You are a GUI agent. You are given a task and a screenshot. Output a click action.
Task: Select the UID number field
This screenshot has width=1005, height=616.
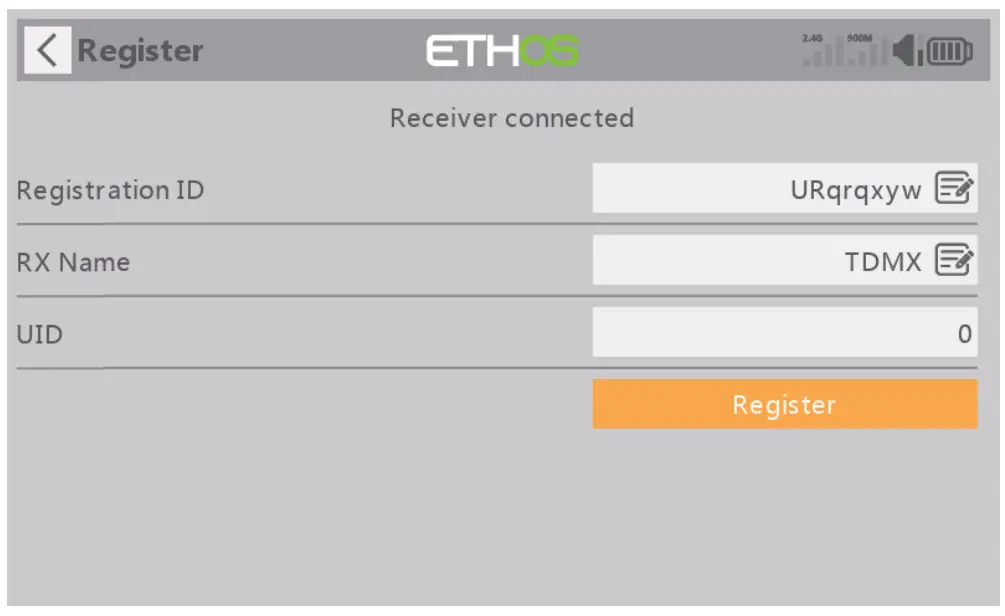pyautogui.click(x=784, y=333)
